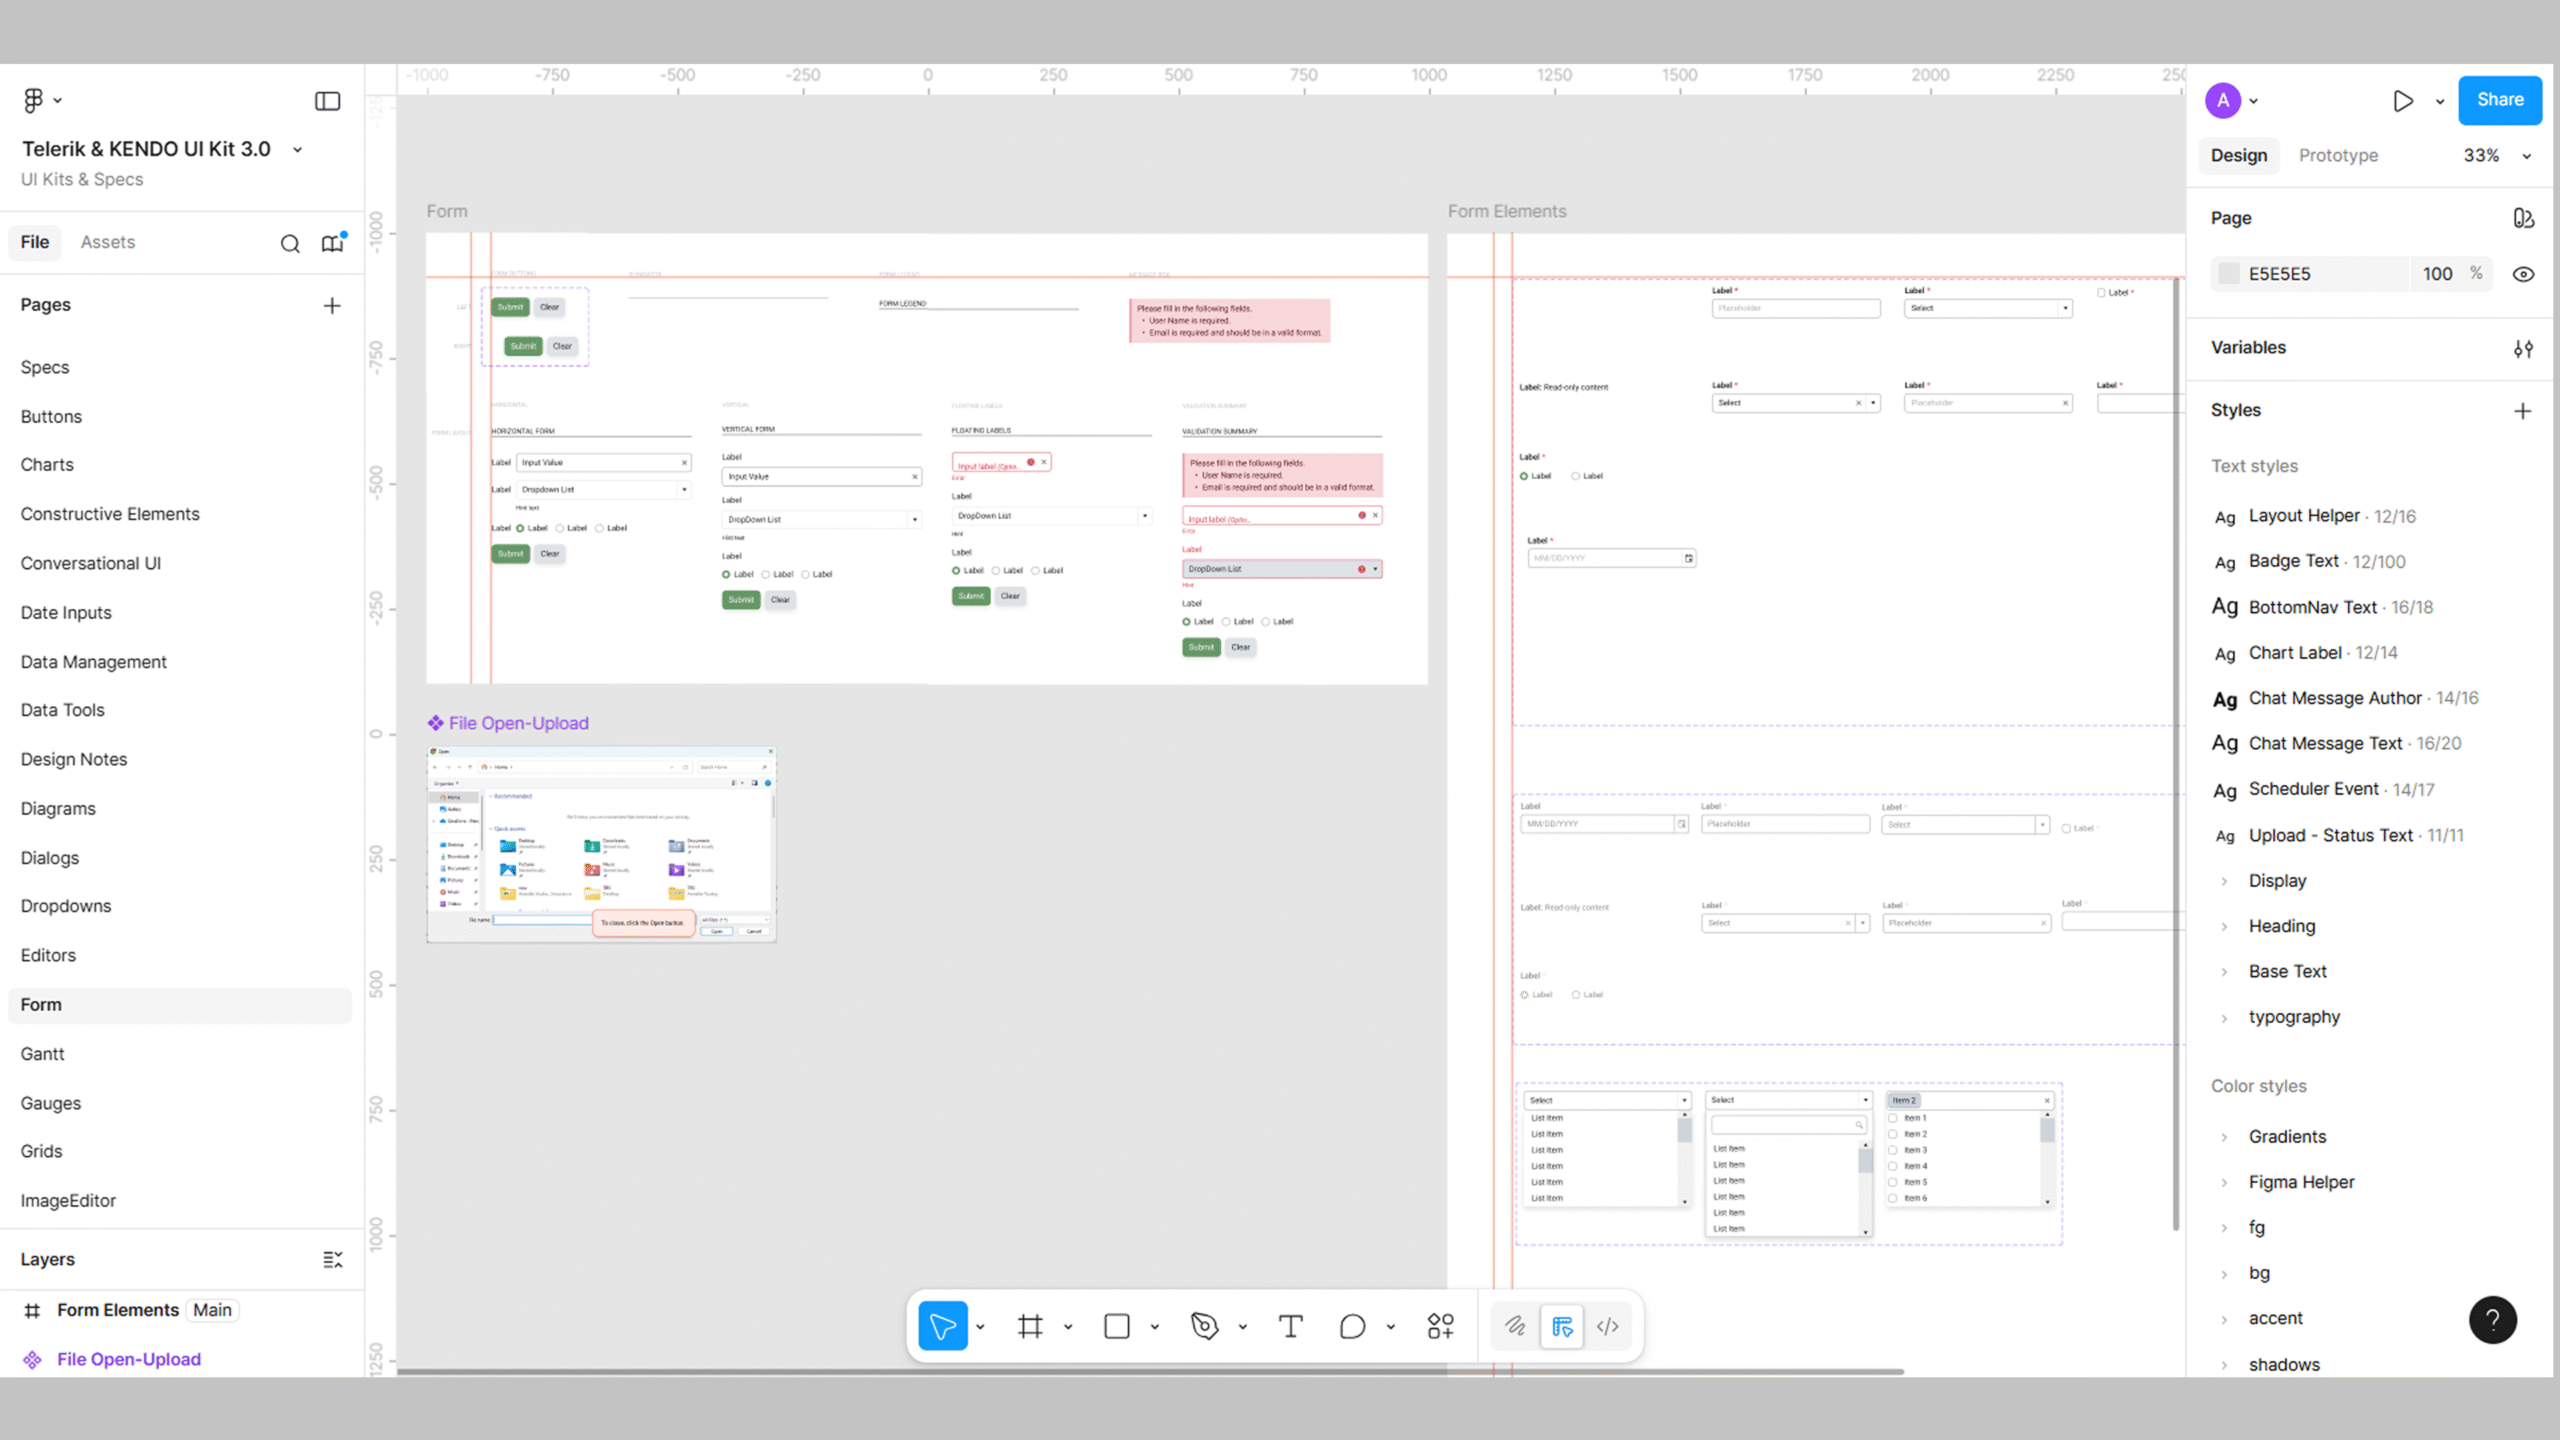Open the help question mark button
This screenshot has width=2560, height=1440.
[x=2493, y=1320]
